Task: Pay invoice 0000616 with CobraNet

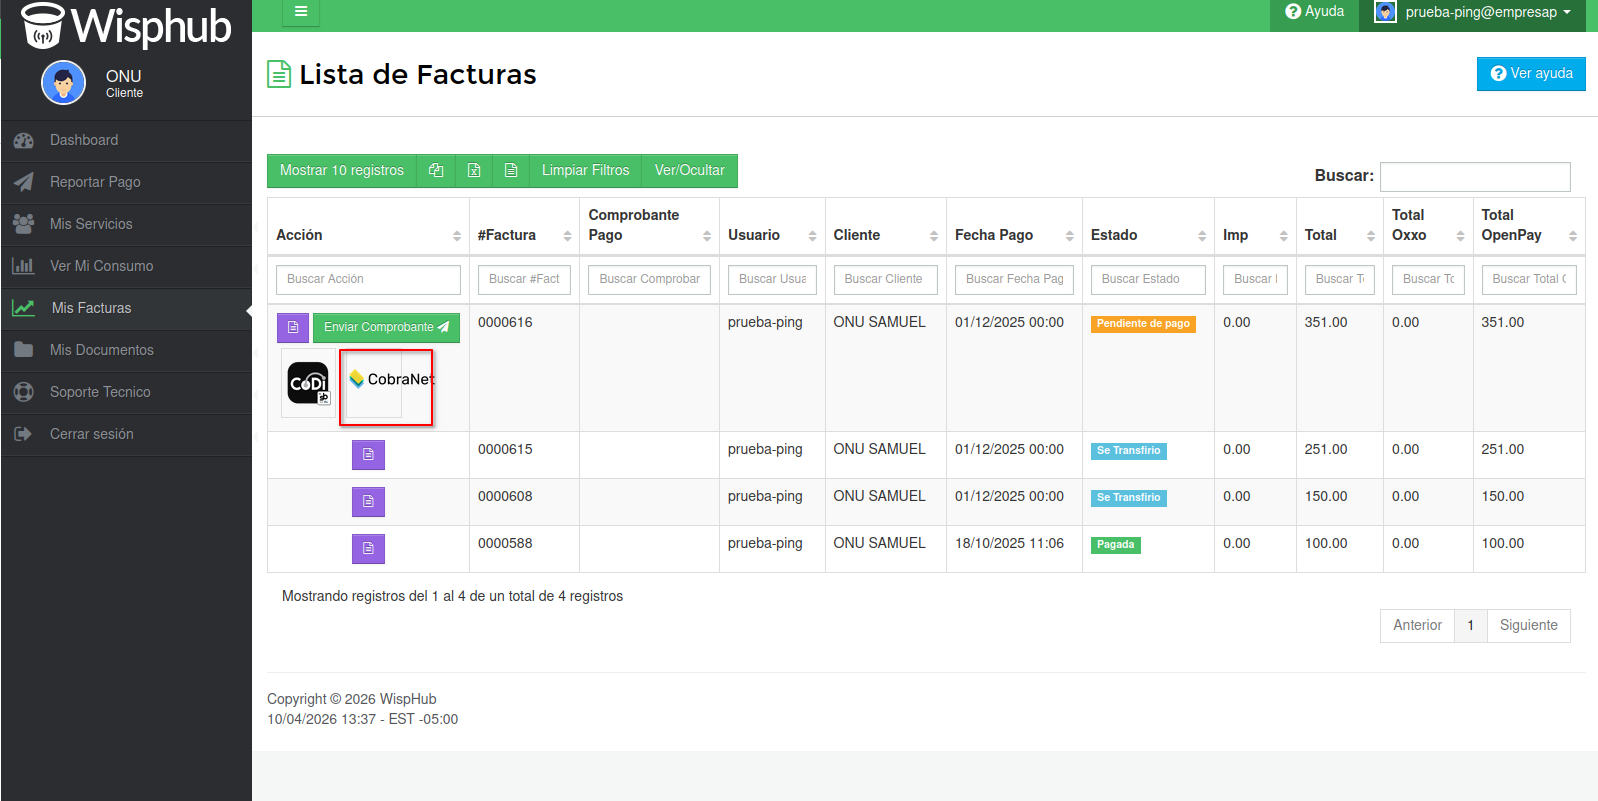Action: click(386, 386)
